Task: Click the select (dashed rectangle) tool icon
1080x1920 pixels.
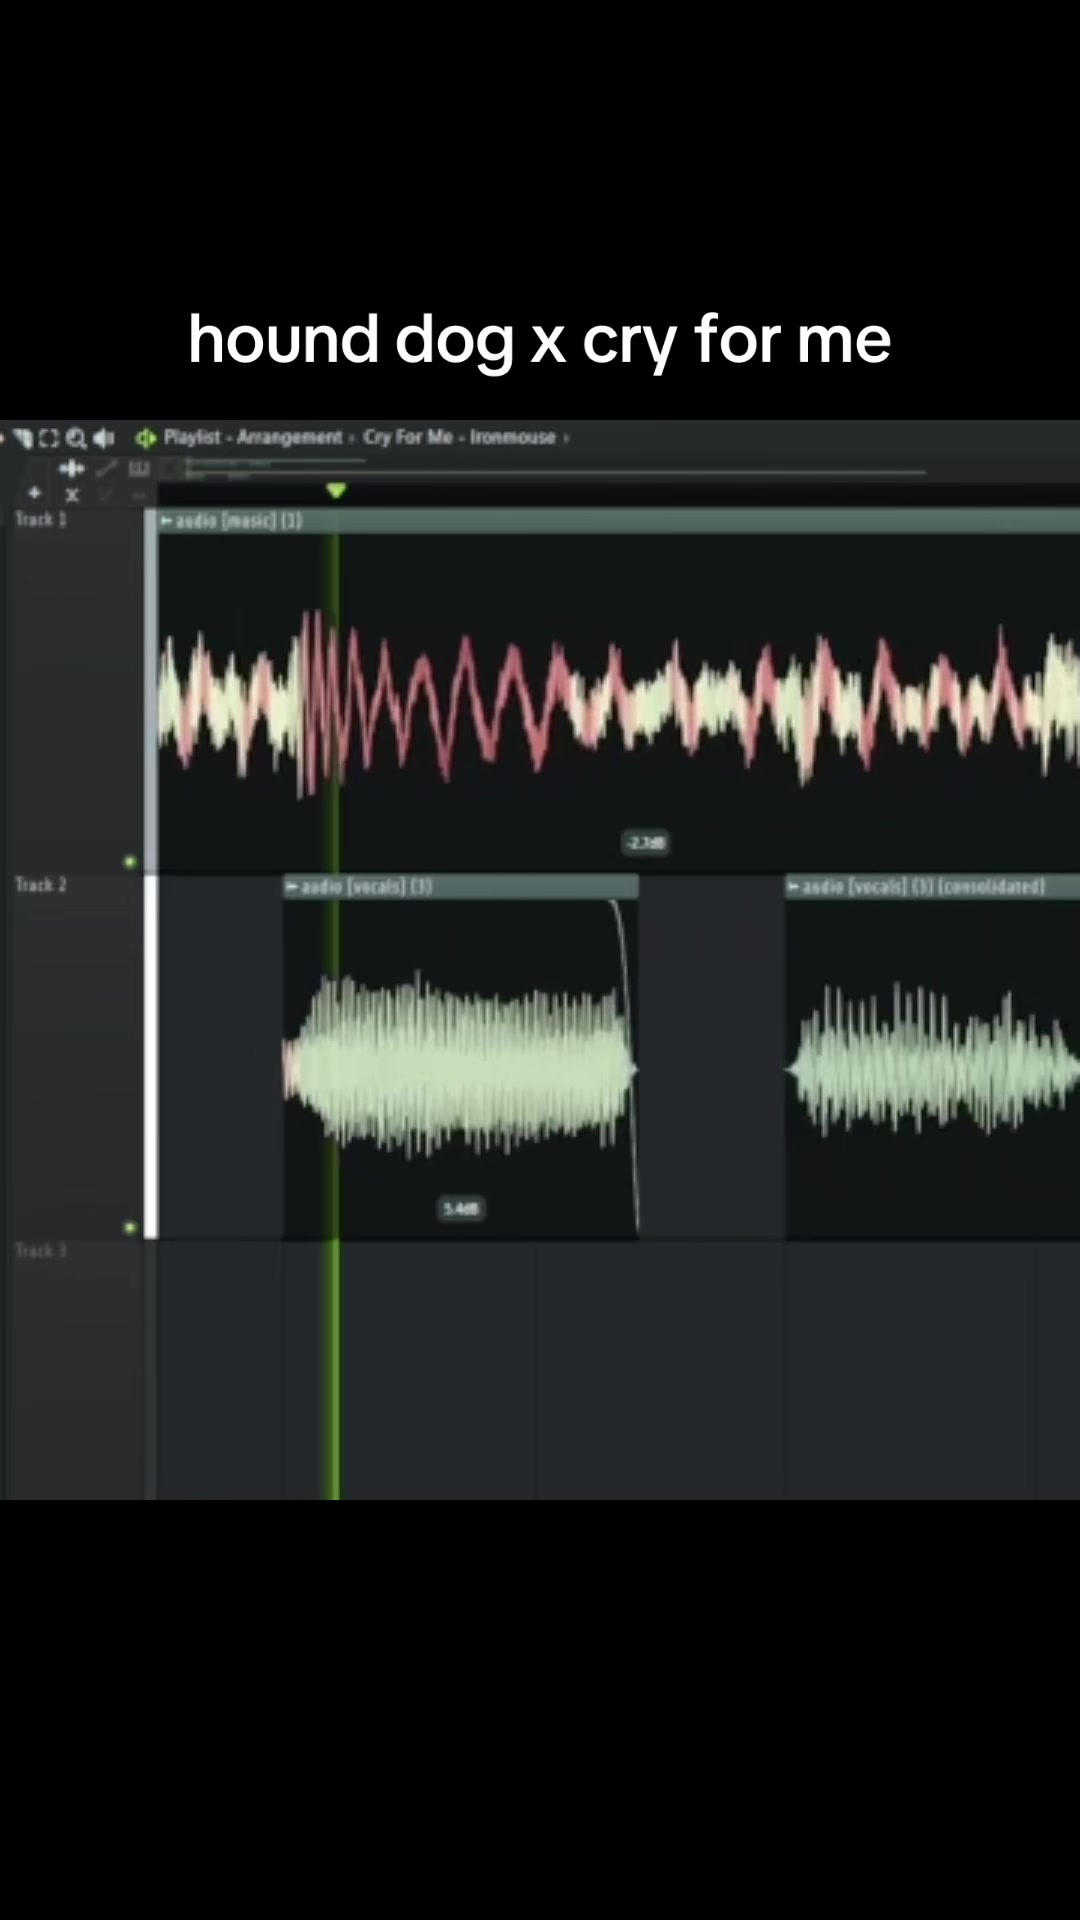Action: pos(48,438)
